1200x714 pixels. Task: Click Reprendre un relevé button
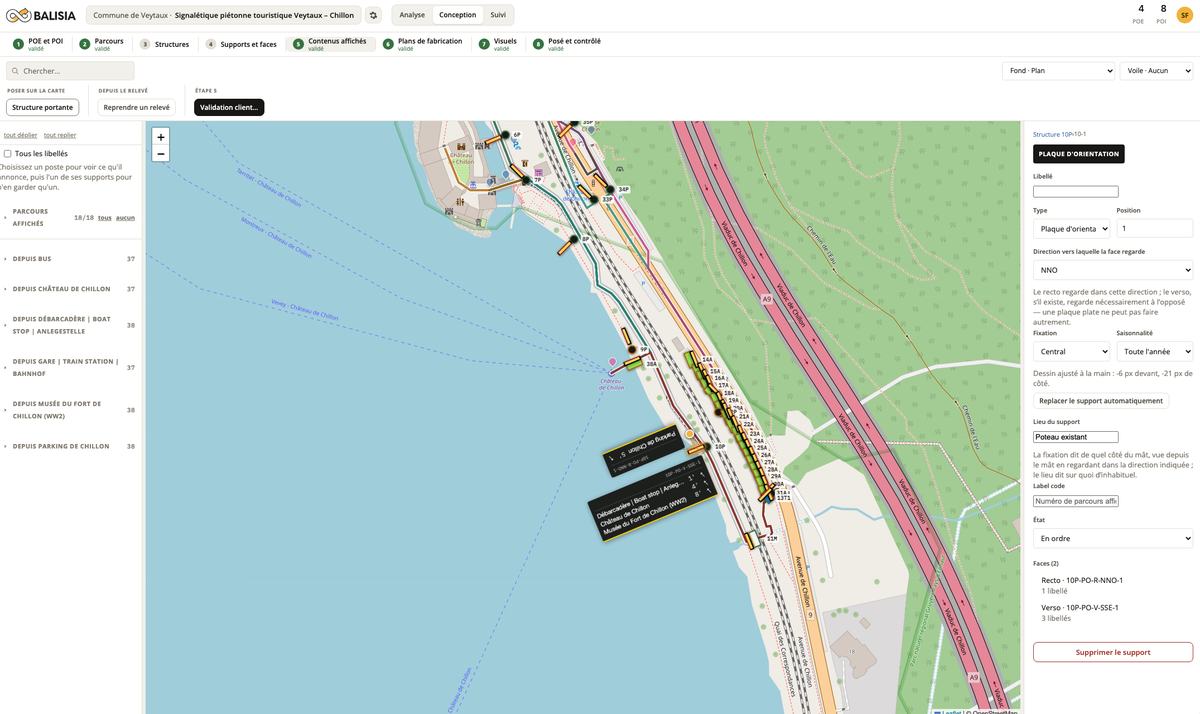[137, 107]
